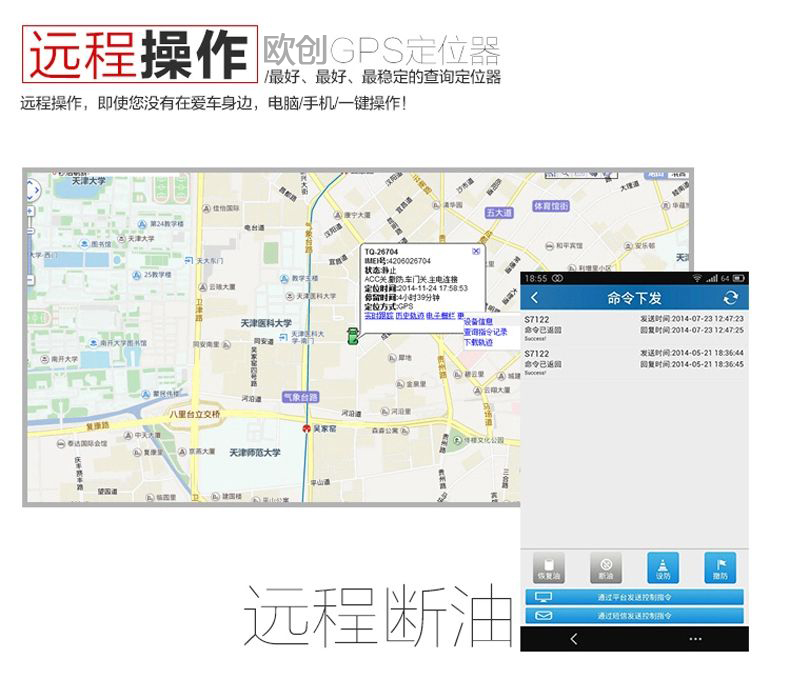Click the map zoom-in plus button
Image resolution: width=790 pixels, height=679 pixels.
pyautogui.click(x=30, y=211)
